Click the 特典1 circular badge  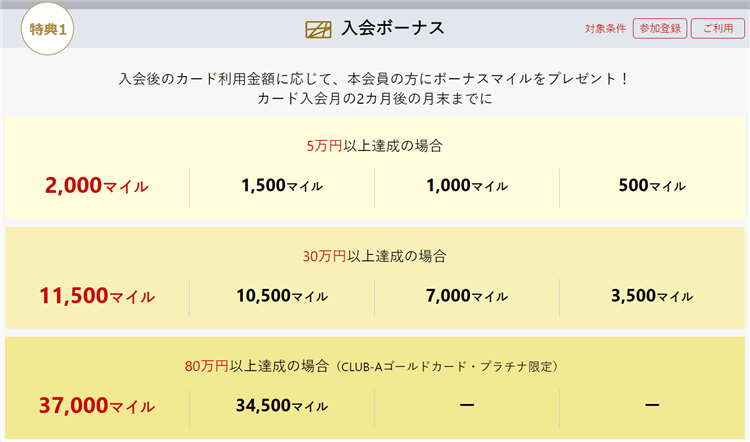point(44,28)
